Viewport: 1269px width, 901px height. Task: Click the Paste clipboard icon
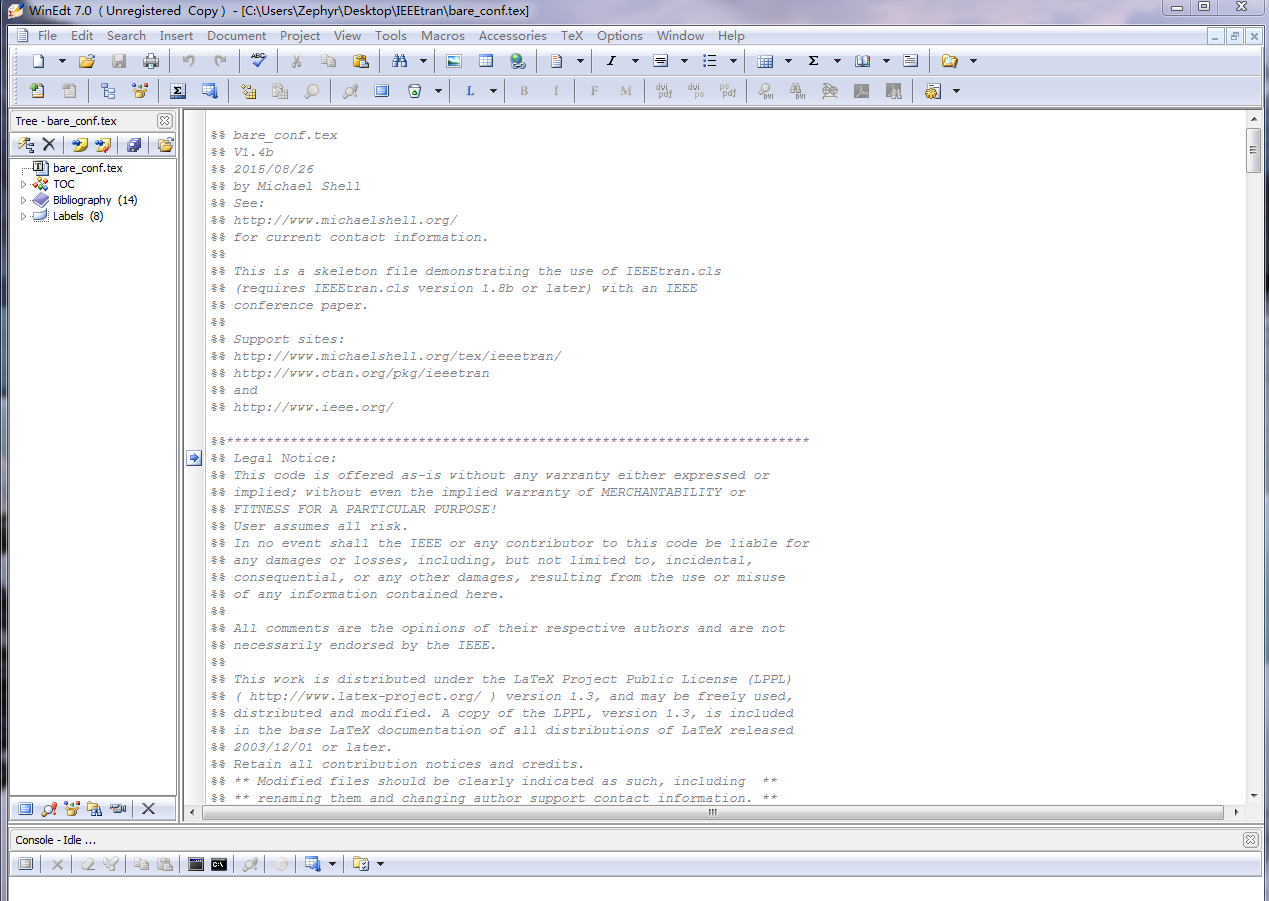click(360, 61)
